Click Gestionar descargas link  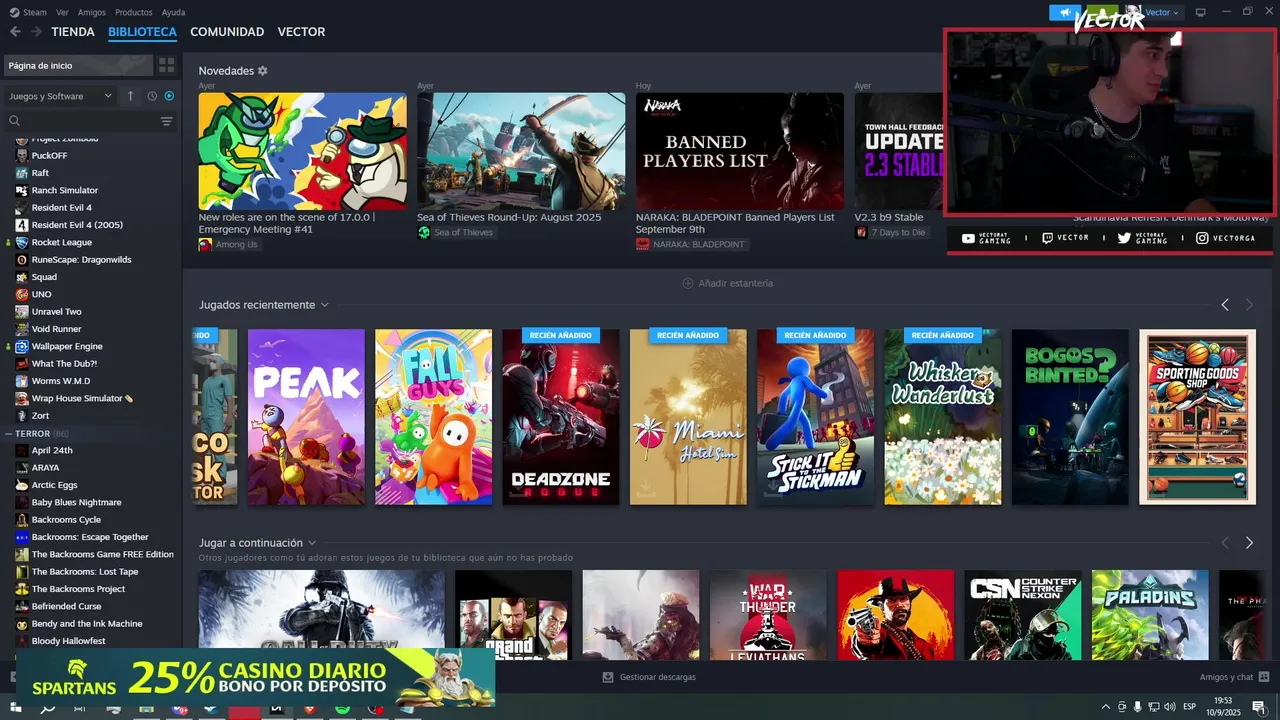(657, 677)
